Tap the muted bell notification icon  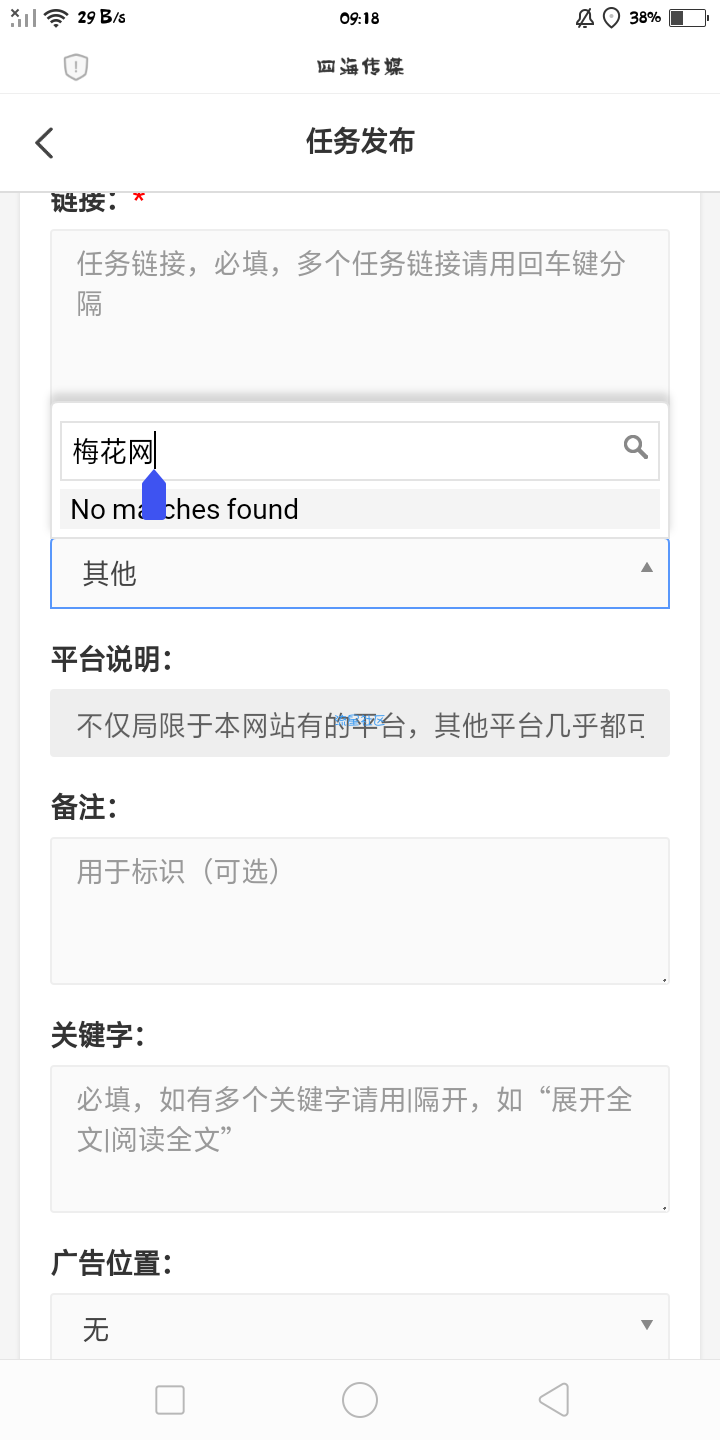[585, 18]
